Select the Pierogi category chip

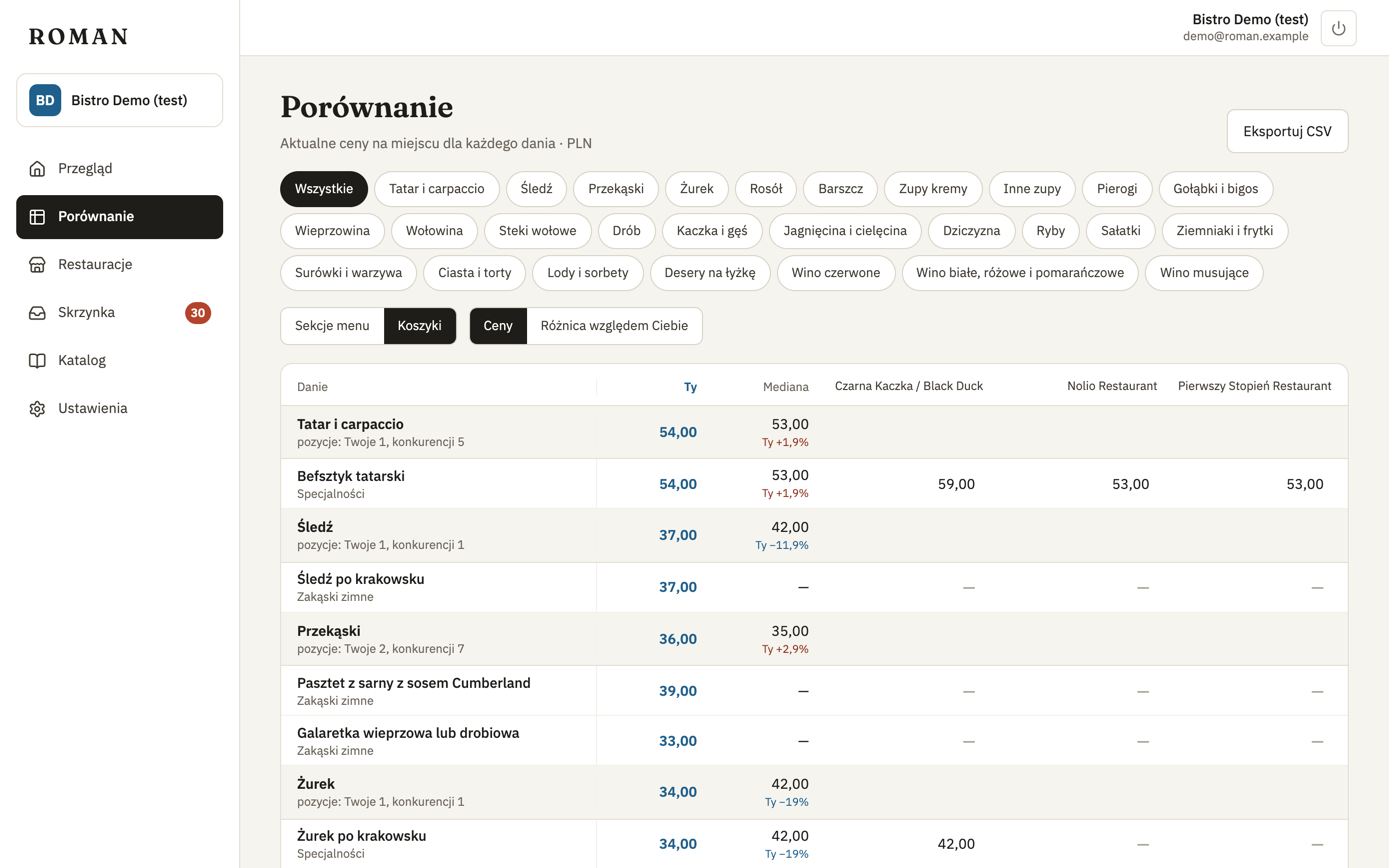[x=1117, y=188]
